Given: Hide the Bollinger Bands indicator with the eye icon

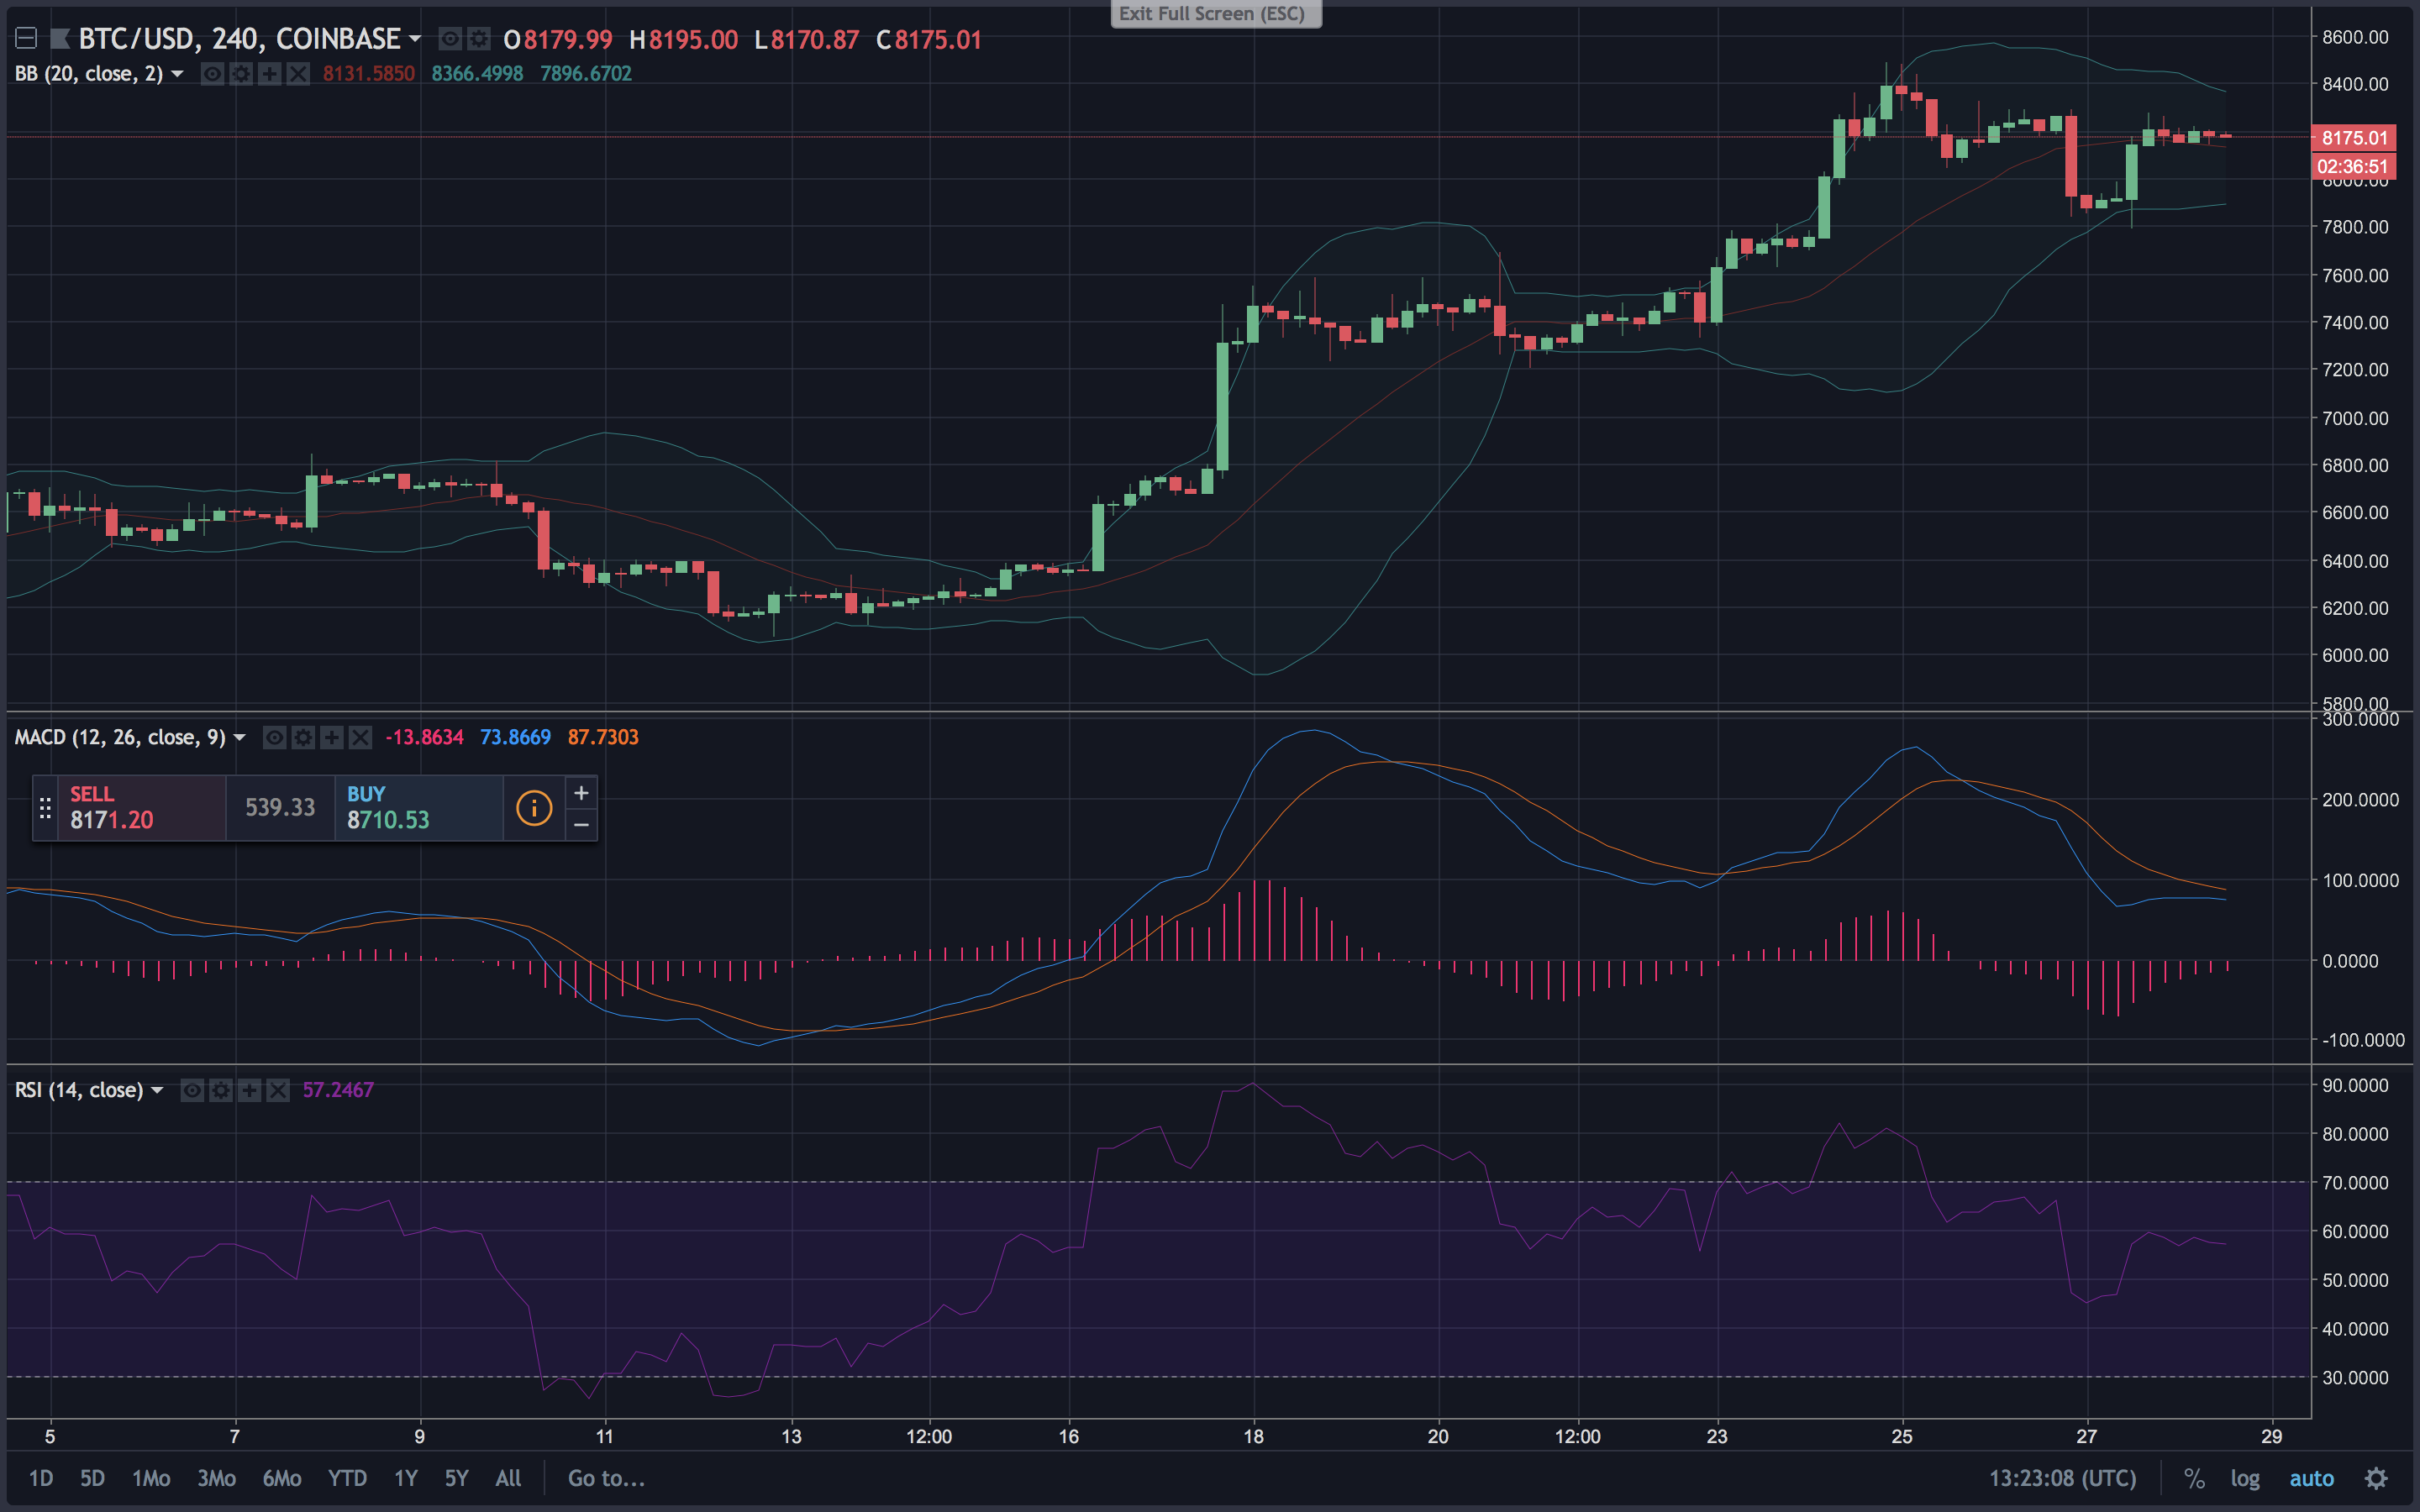Looking at the screenshot, I should pos(212,74).
